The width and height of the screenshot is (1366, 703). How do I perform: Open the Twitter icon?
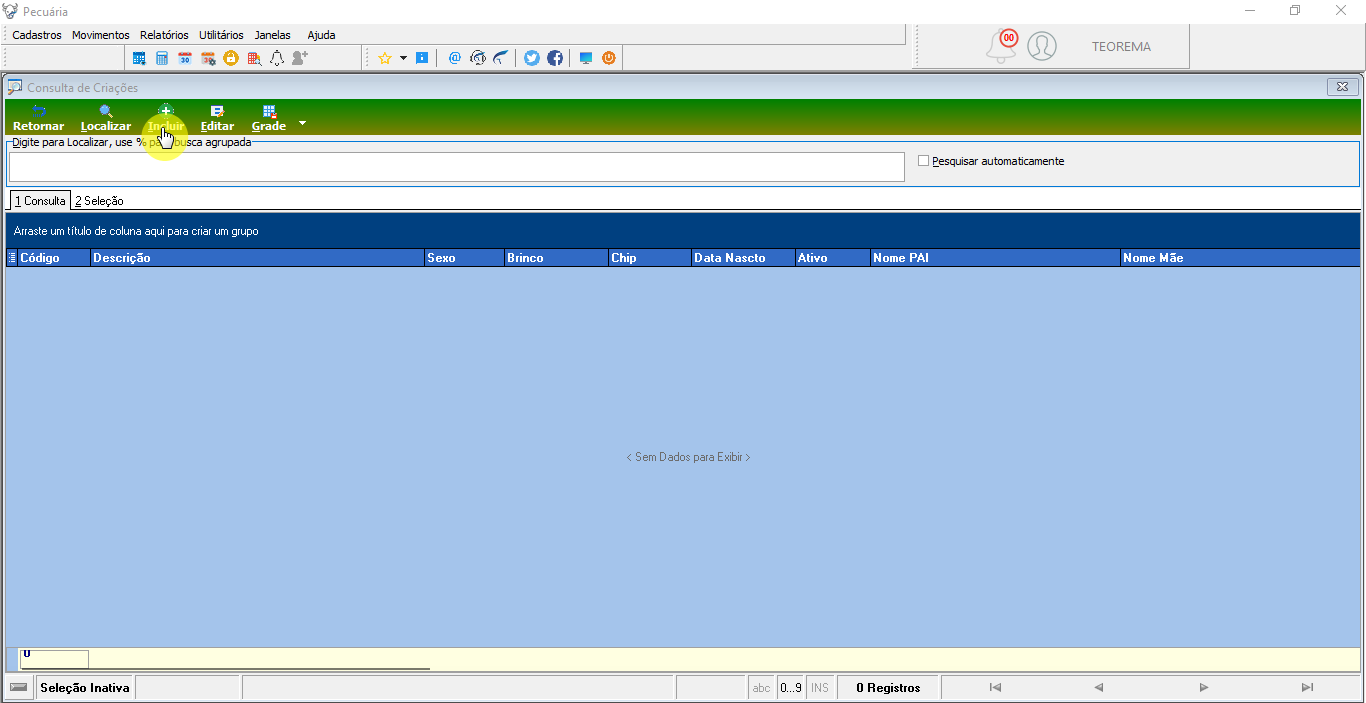coord(532,58)
